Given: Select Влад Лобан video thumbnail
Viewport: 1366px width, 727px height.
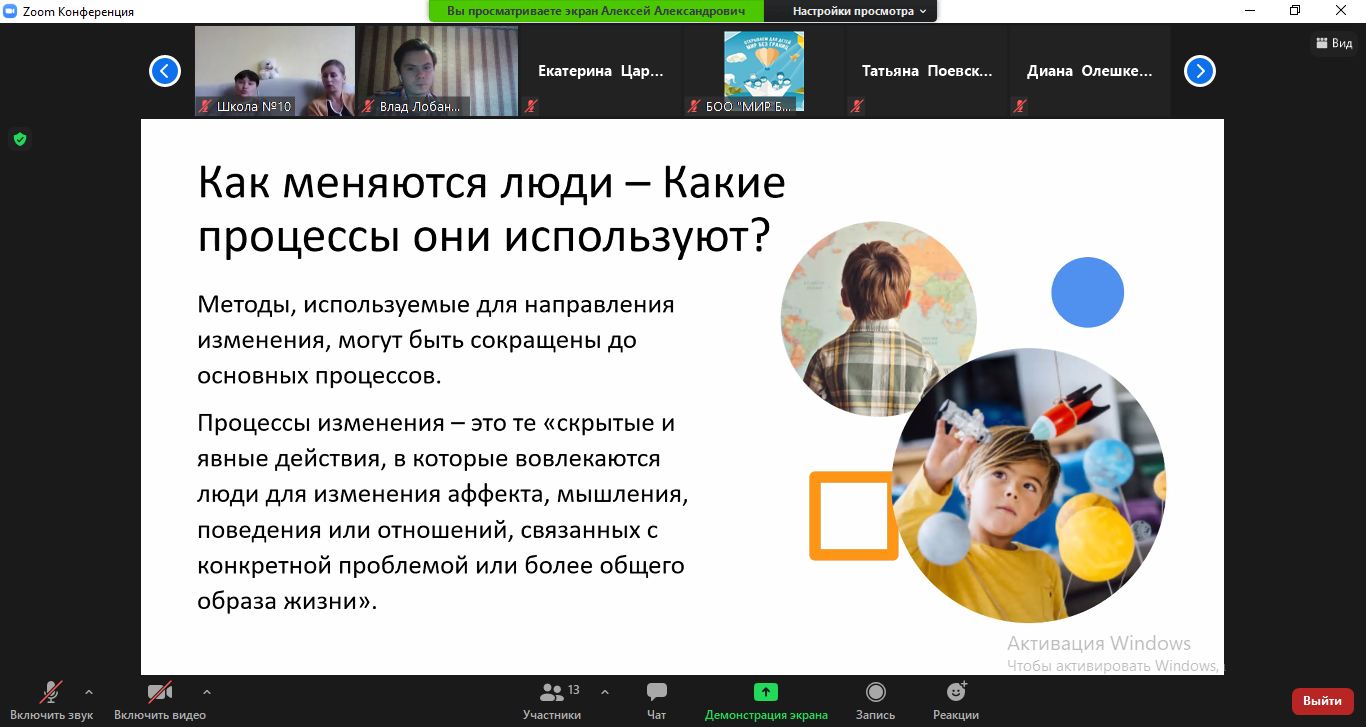Looking at the screenshot, I should pos(438,71).
